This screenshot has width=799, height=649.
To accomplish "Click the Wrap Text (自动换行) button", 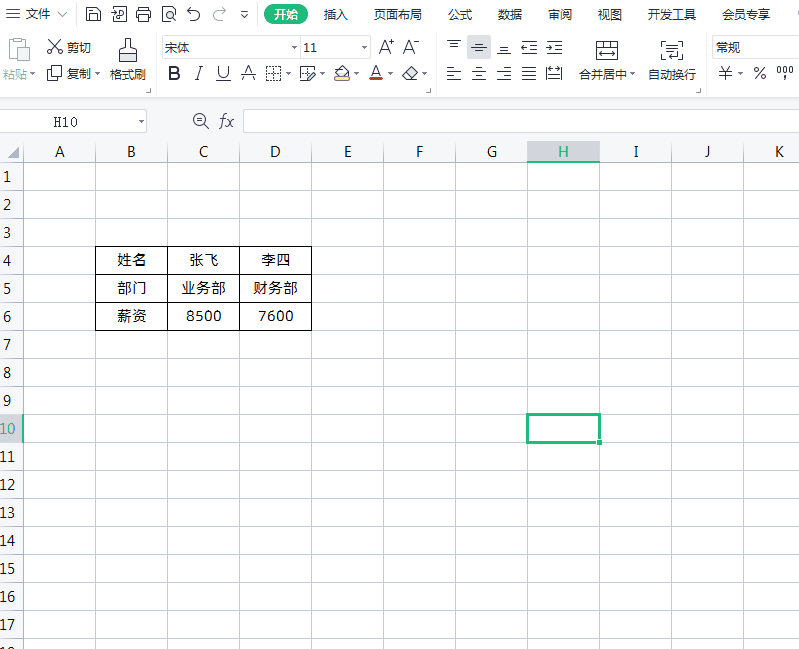I will coord(672,60).
